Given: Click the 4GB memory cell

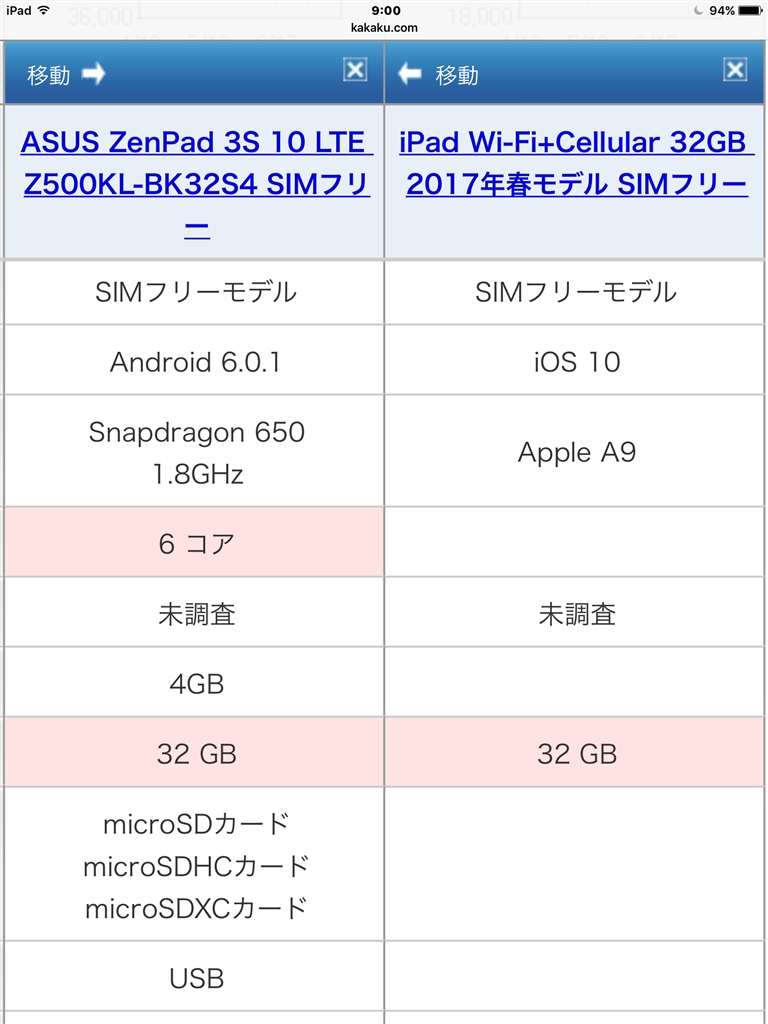Looking at the screenshot, I should [196, 684].
